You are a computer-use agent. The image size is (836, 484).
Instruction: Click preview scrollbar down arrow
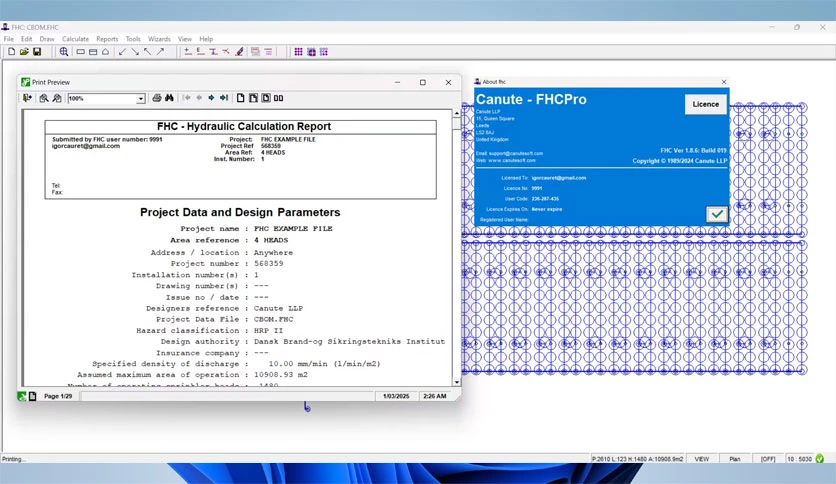(456, 382)
